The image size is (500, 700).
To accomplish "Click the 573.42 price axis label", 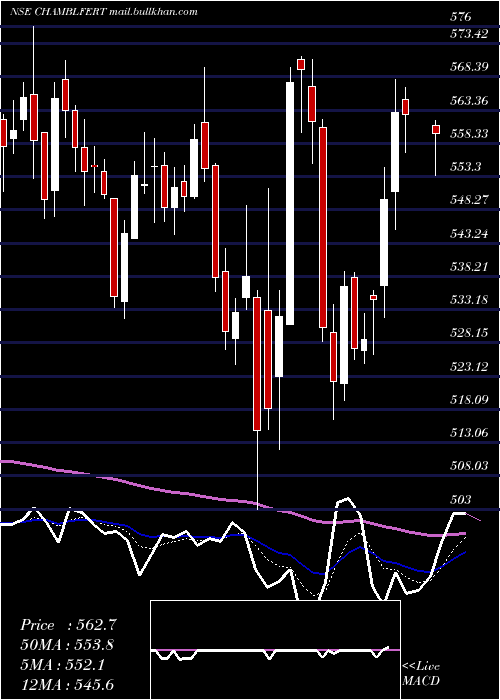I will (469, 34).
